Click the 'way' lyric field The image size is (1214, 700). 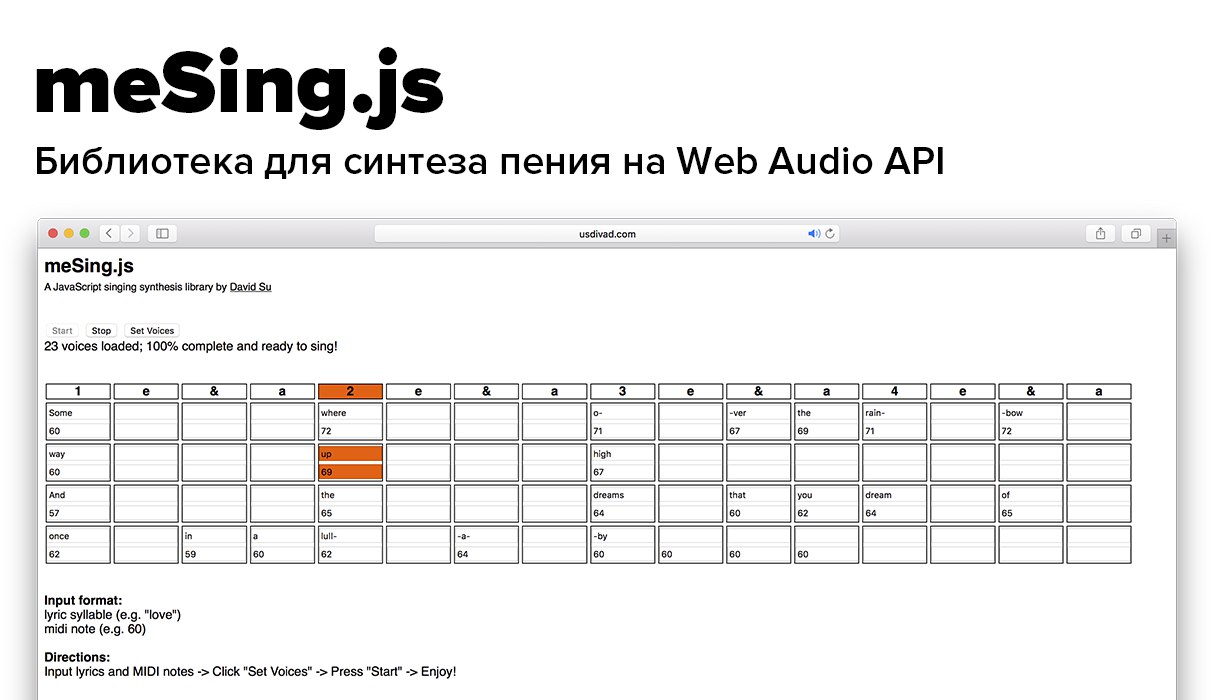tap(78, 453)
